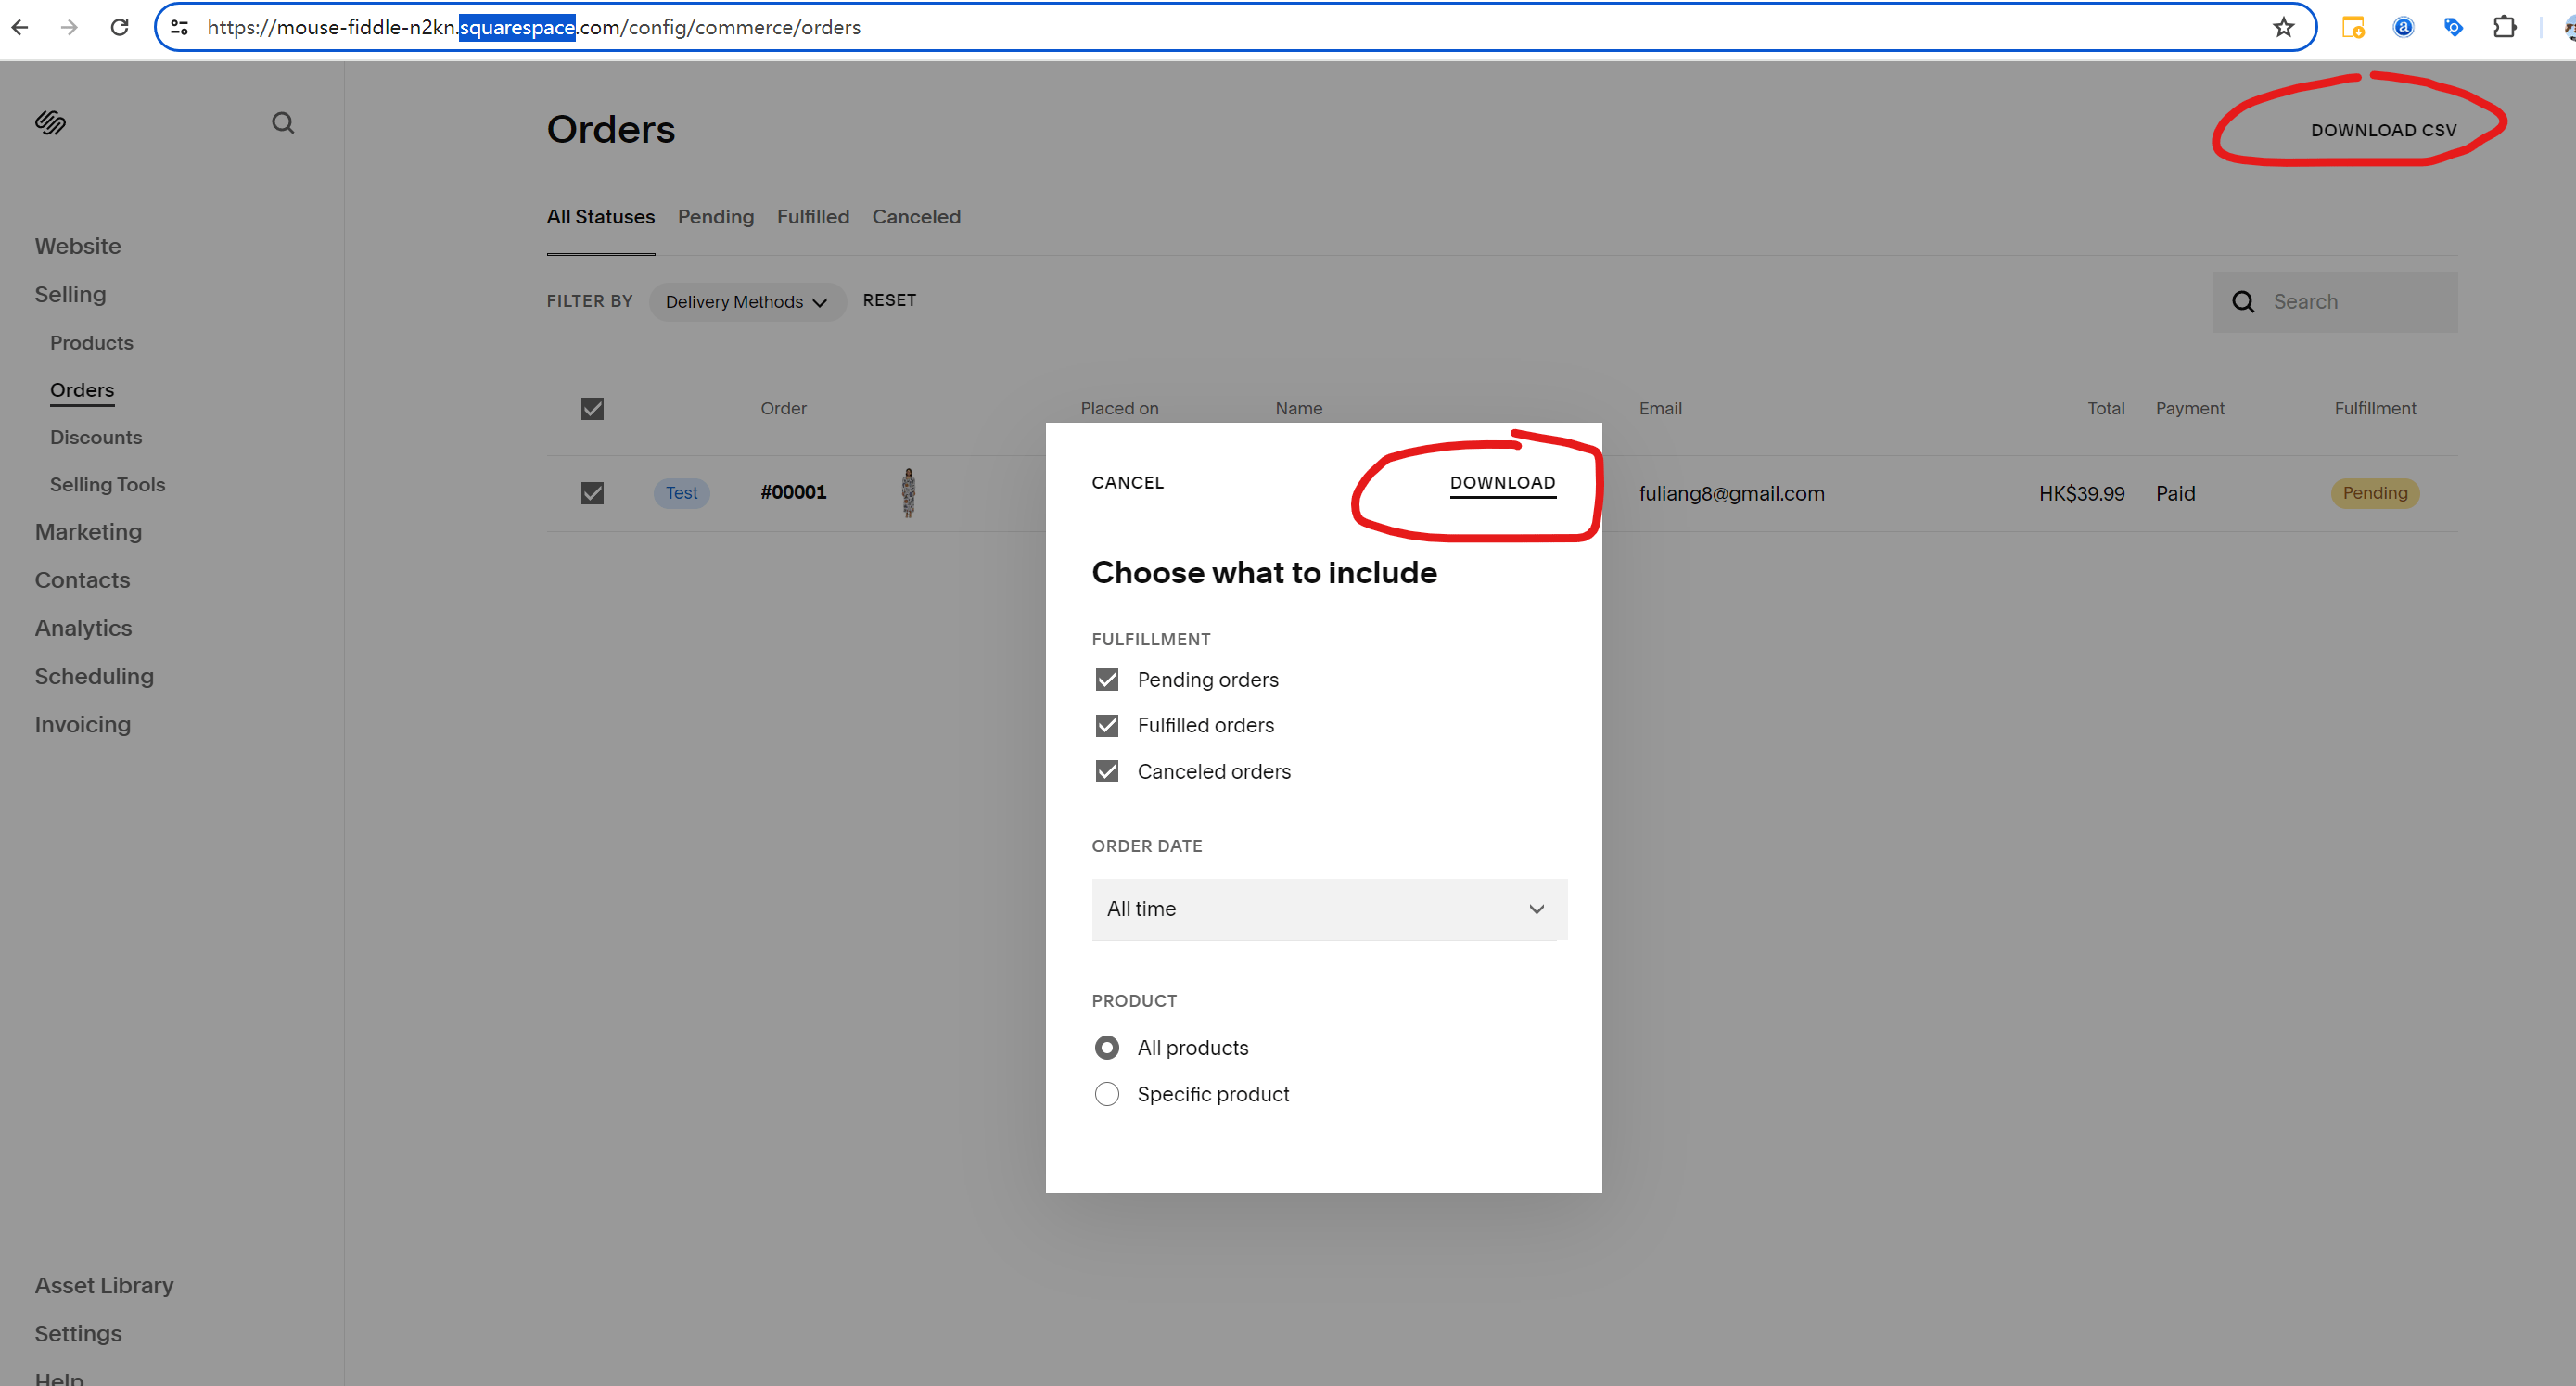Click DOWNLOAD CSV at top right
Viewport: 2576px width, 1386px height.
tap(2383, 130)
